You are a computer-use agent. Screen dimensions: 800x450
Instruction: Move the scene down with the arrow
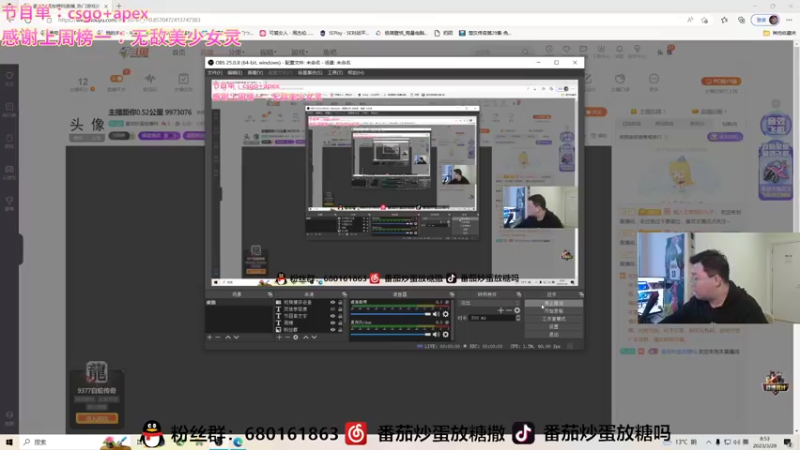236,337
